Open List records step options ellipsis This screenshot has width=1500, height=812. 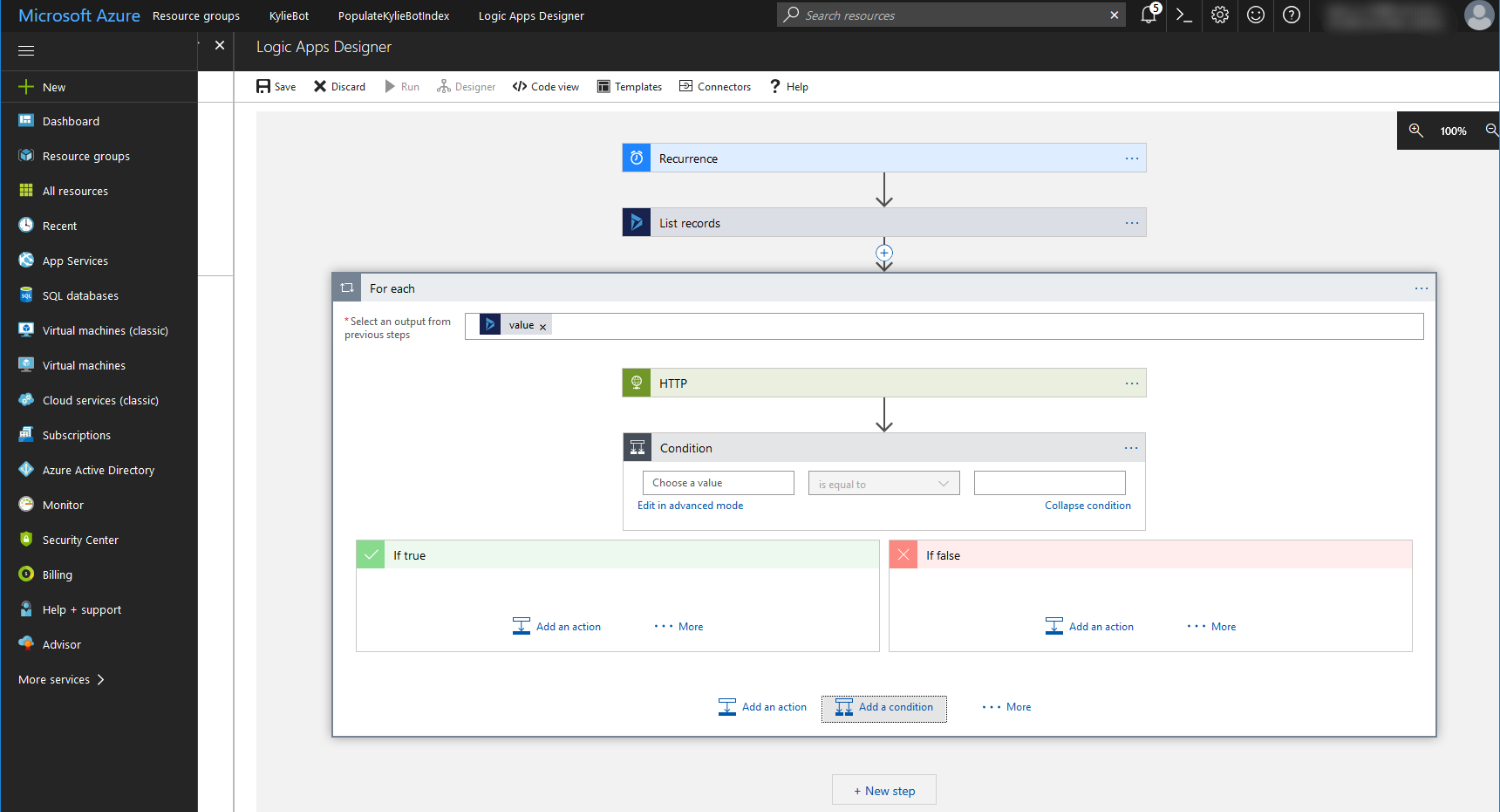point(1132,223)
